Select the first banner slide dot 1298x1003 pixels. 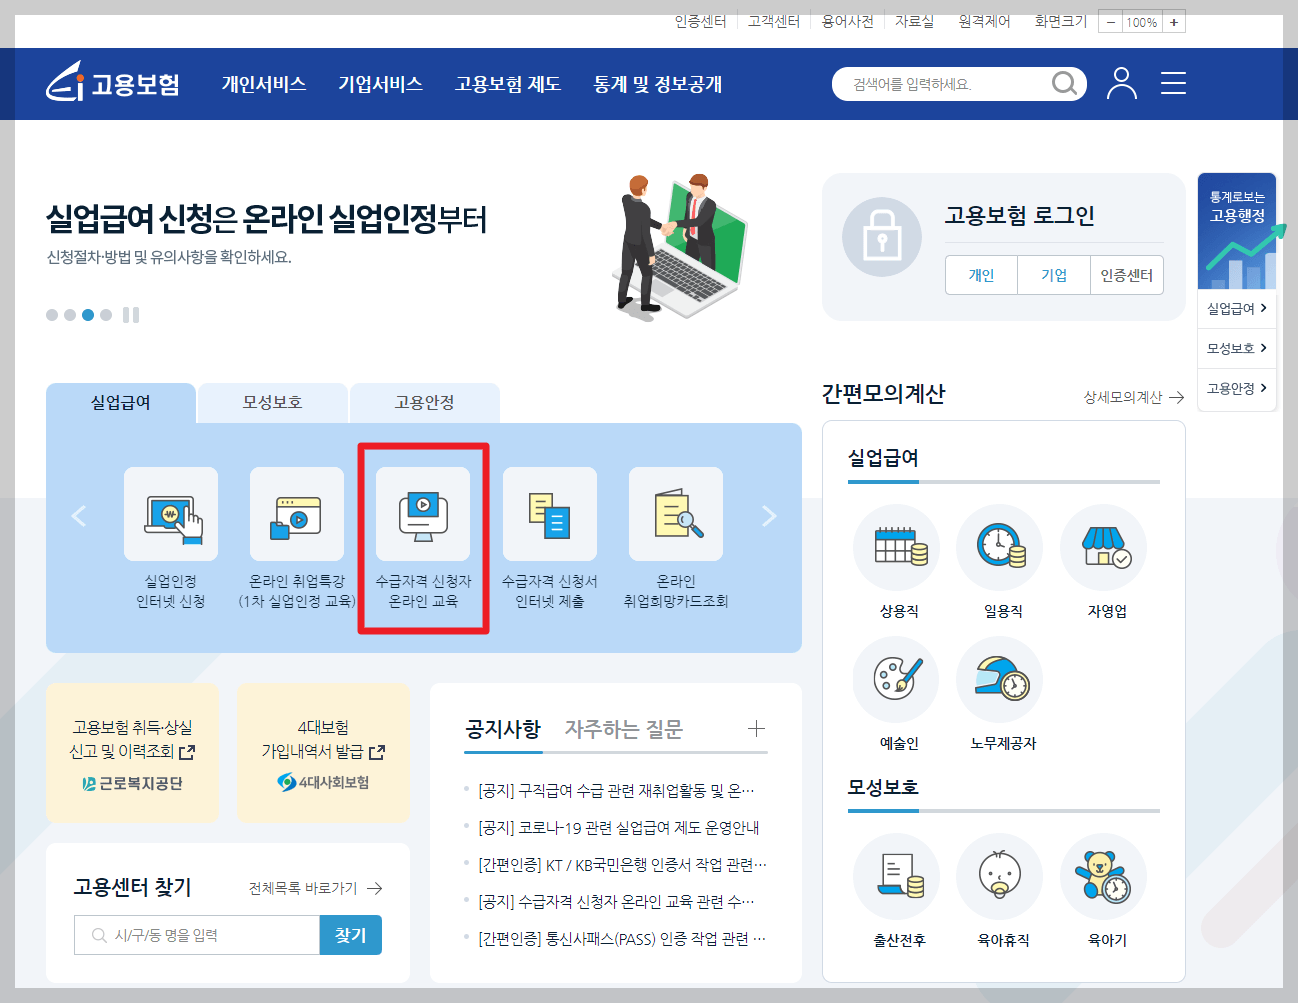tap(52, 315)
